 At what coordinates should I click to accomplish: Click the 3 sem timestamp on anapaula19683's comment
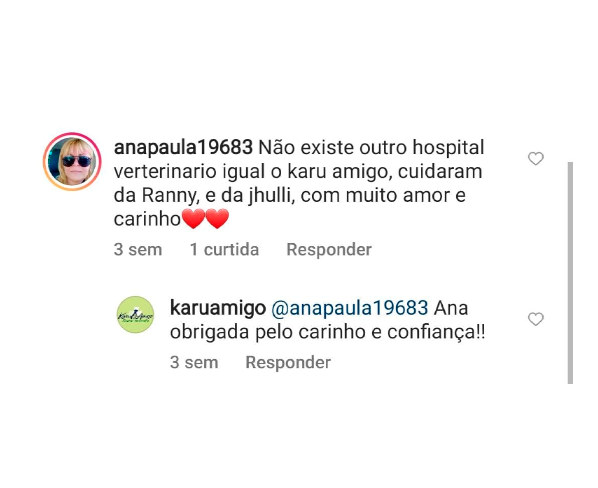pos(138,250)
